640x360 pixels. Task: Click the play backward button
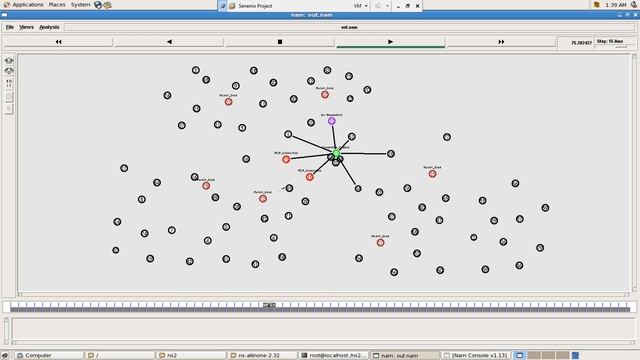point(169,42)
